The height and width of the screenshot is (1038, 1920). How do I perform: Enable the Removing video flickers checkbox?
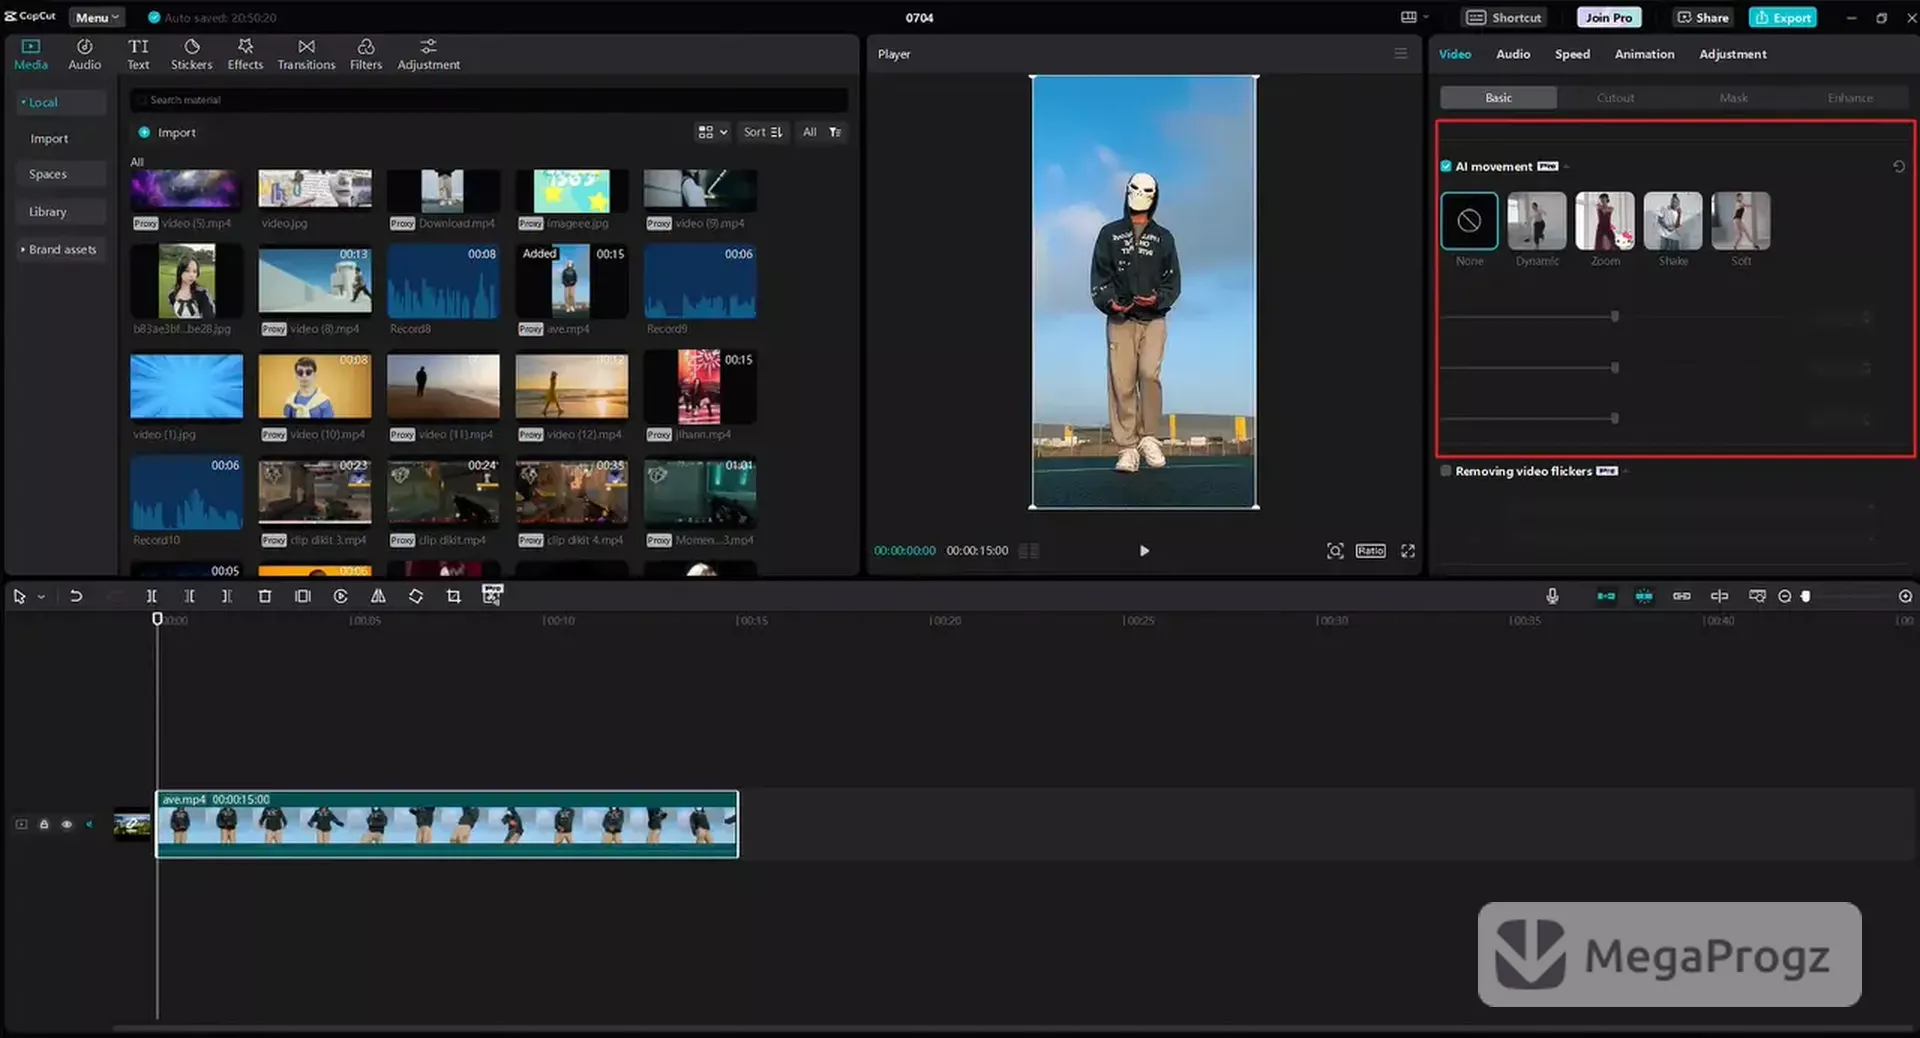[x=1446, y=471]
